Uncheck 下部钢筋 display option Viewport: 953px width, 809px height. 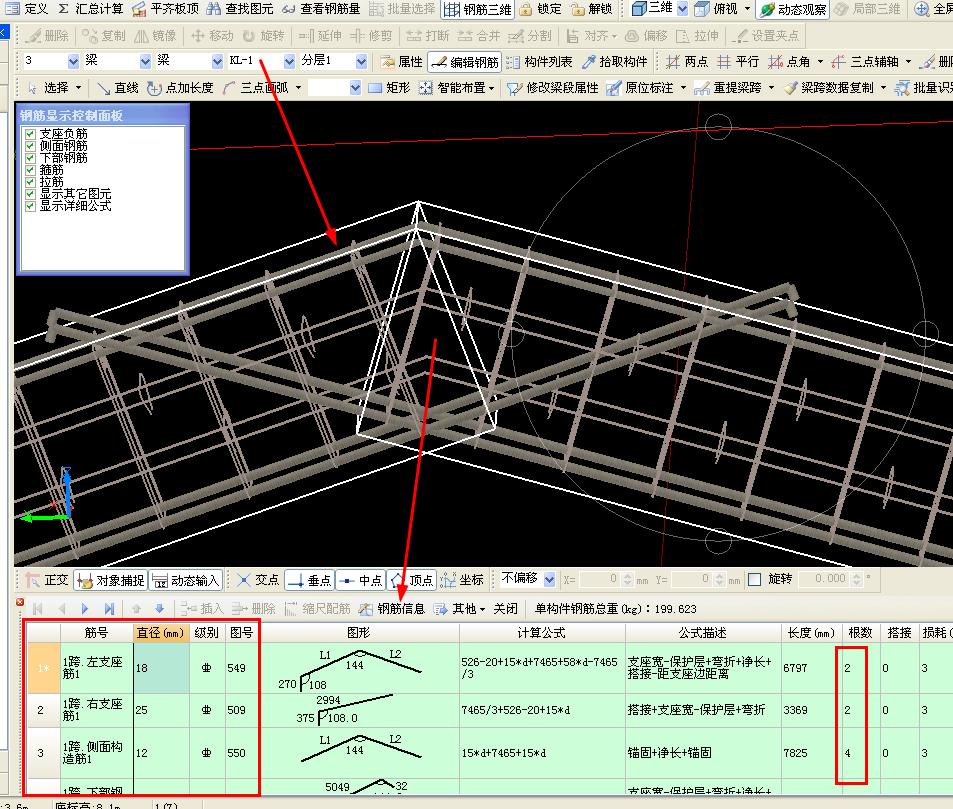30,157
